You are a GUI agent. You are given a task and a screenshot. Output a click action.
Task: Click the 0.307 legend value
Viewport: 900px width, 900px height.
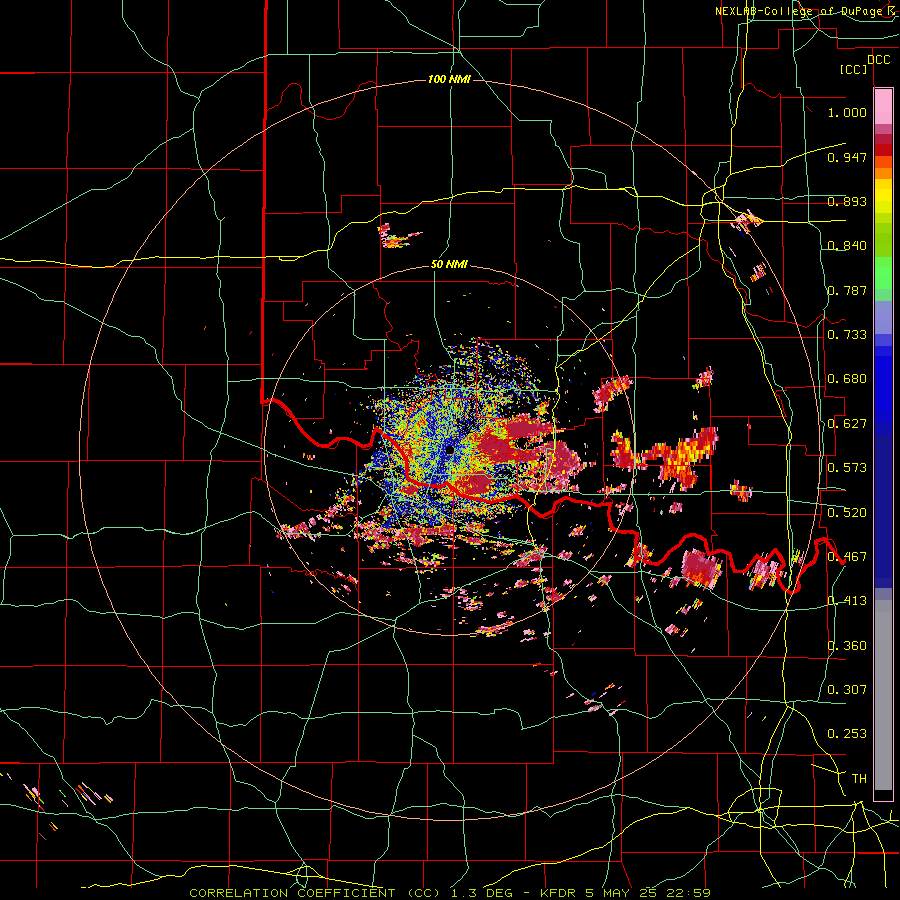[x=847, y=690]
